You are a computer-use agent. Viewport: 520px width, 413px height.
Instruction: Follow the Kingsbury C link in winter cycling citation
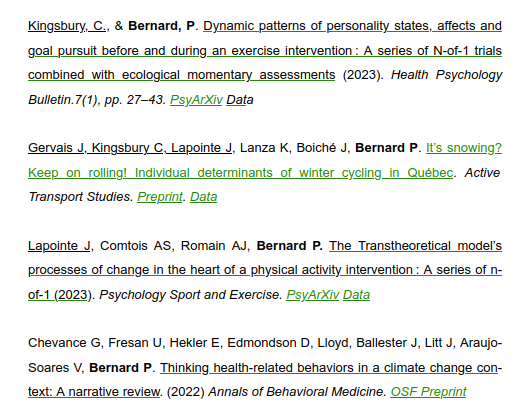[x=127, y=148]
